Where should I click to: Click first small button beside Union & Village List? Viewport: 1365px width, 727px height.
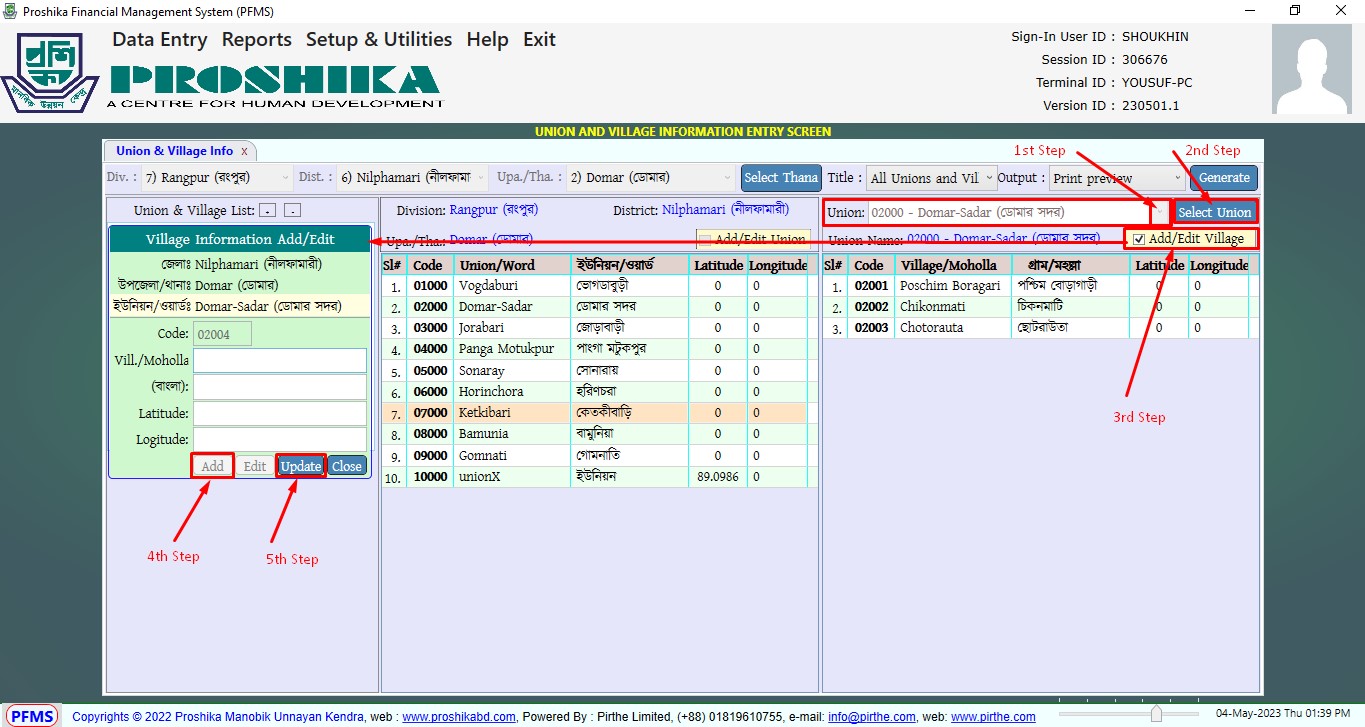(x=266, y=211)
